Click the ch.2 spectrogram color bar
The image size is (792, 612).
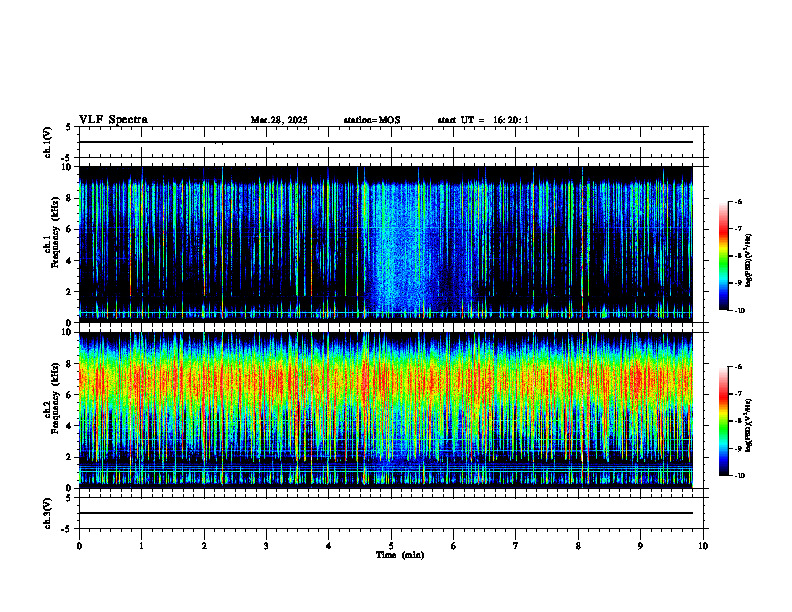(x=723, y=421)
